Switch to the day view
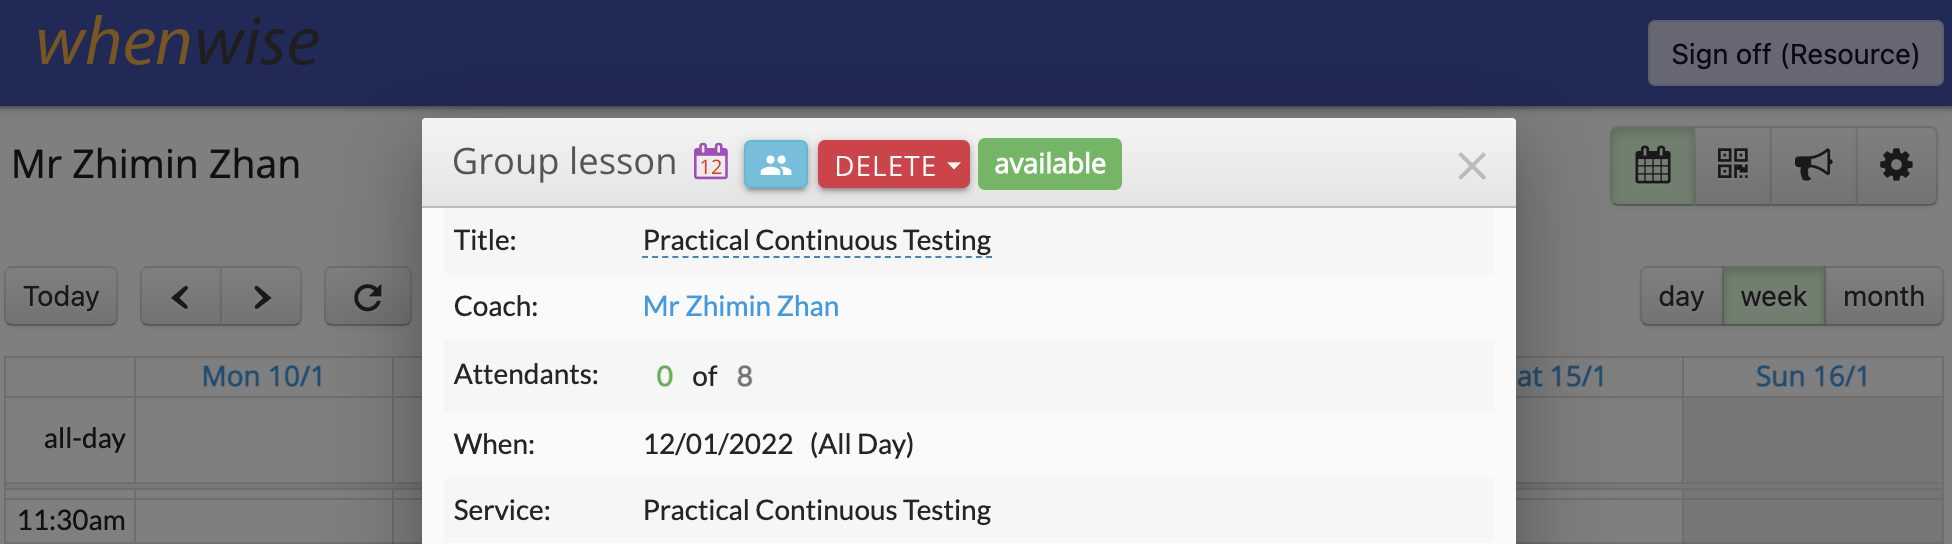The width and height of the screenshot is (1952, 544). (x=1681, y=296)
